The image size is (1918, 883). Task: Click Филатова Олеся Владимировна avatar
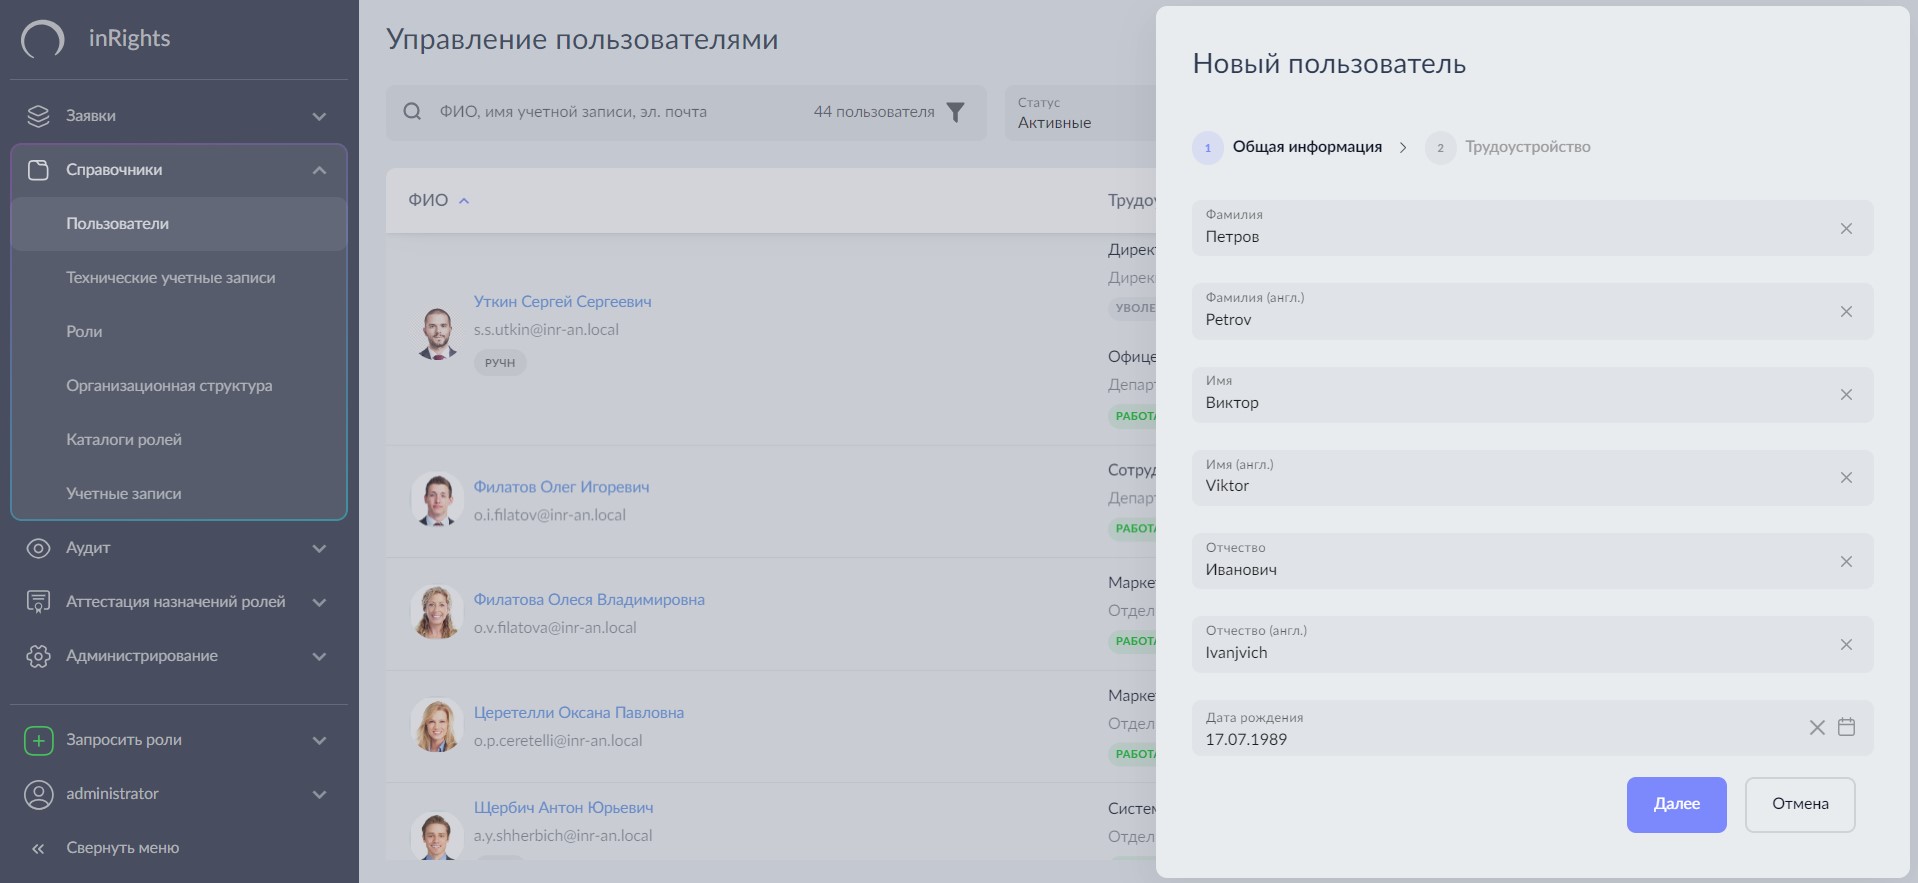coord(437,612)
